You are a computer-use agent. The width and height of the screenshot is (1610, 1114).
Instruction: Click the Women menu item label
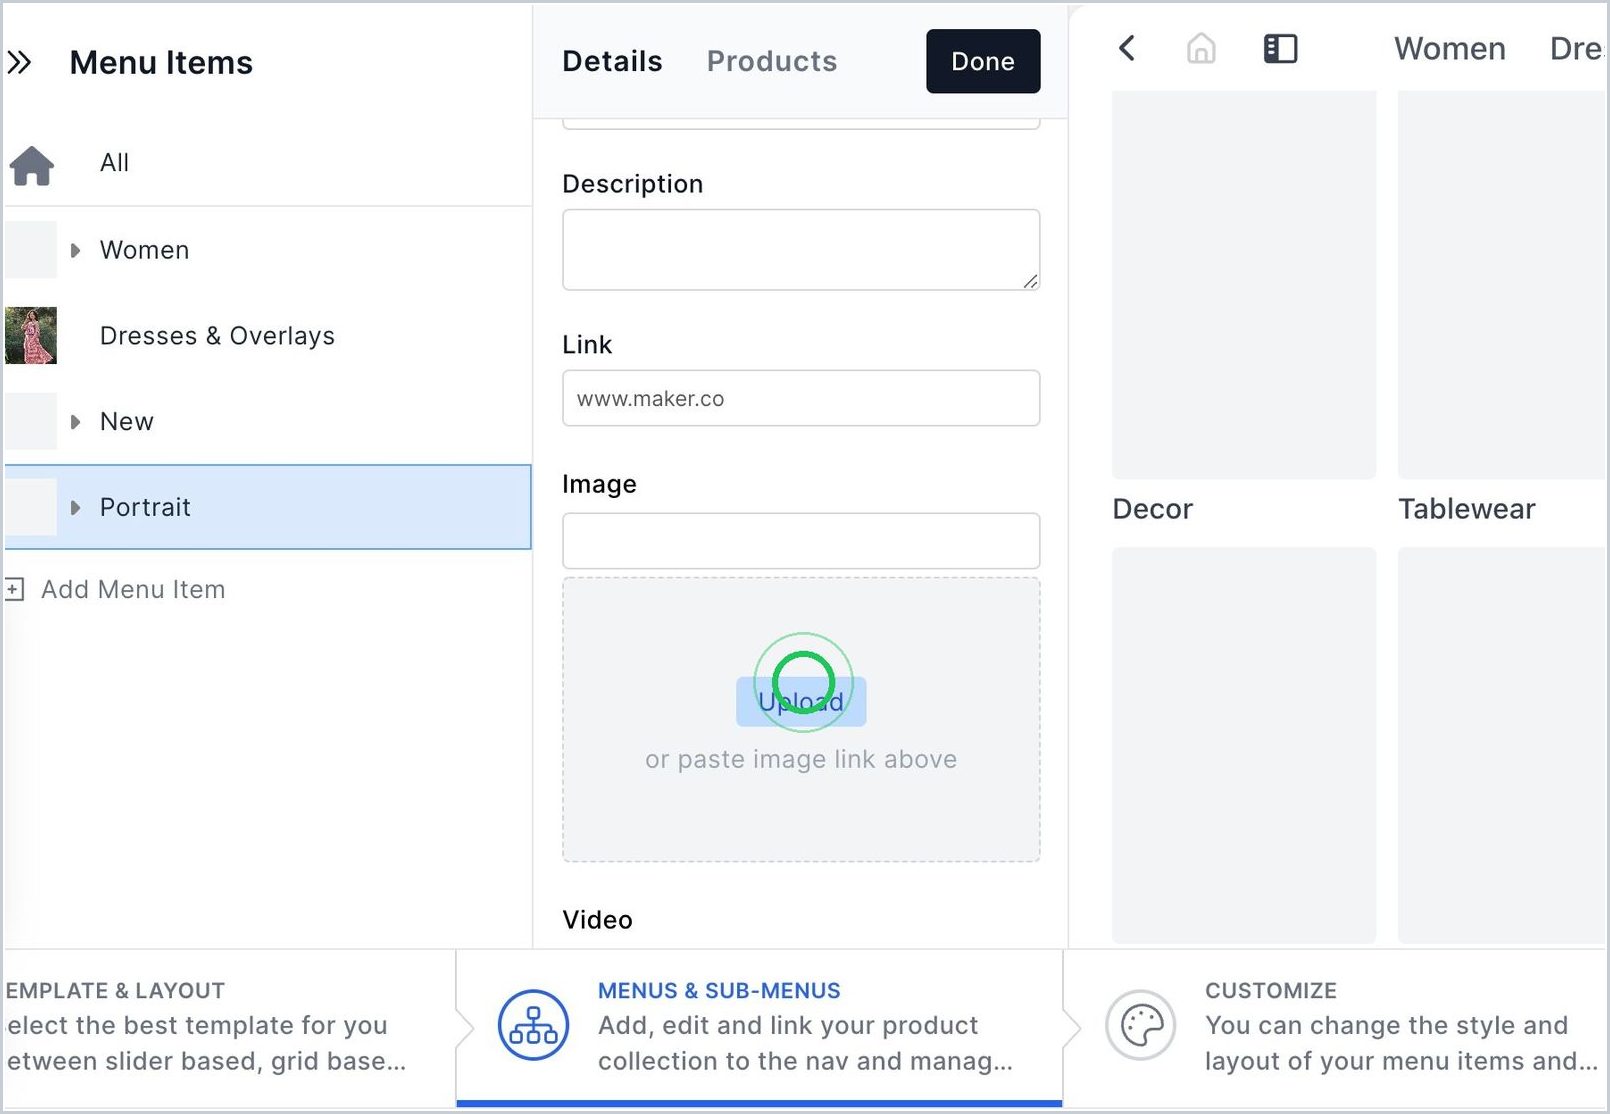coord(145,250)
